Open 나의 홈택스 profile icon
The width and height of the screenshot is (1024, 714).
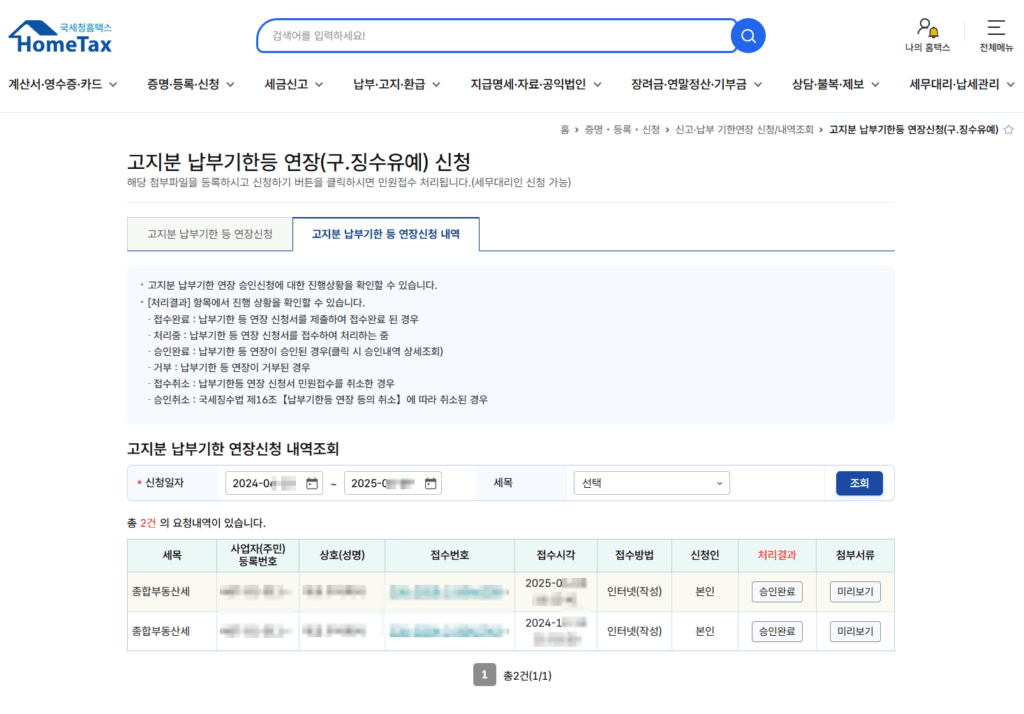pos(927,28)
